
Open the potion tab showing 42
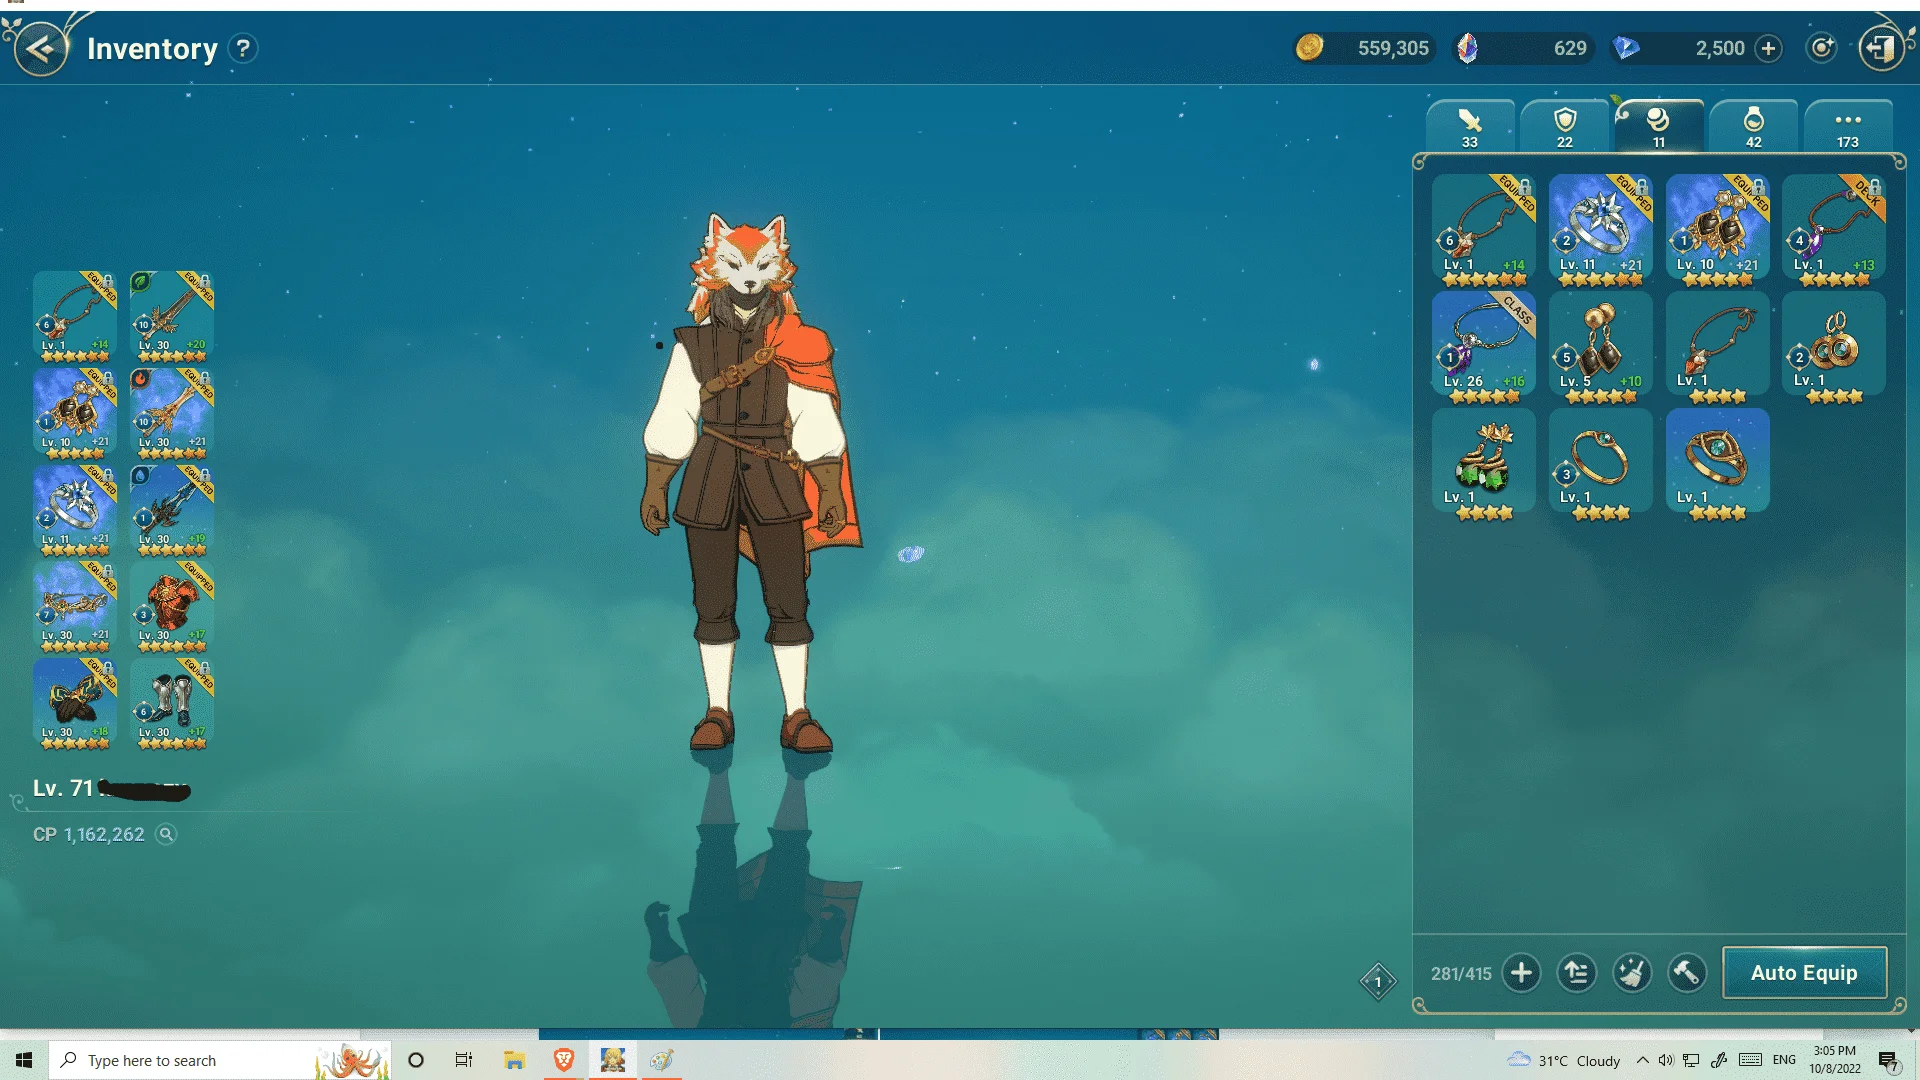[1753, 127]
